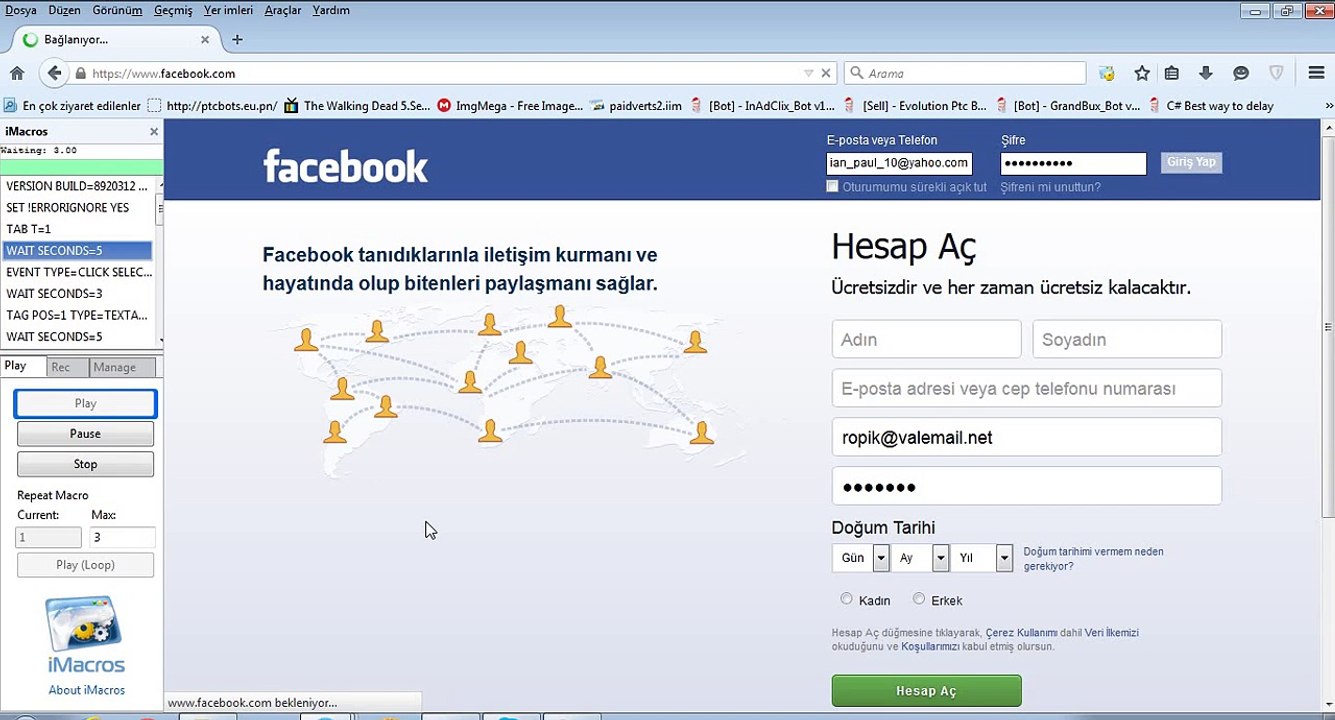
Task: Open Doğum tarihimi vermem neden gerekiyor link
Action: pos(1093,559)
